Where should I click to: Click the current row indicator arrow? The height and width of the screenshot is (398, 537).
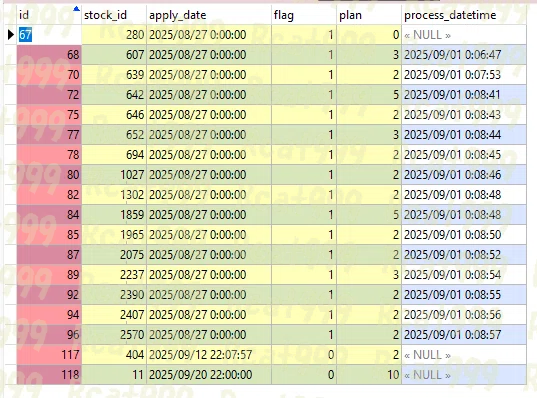tap(11, 35)
